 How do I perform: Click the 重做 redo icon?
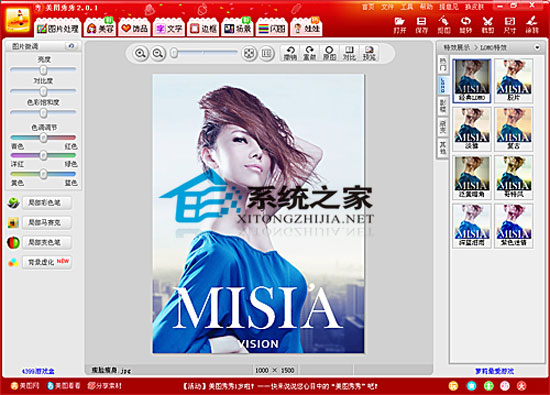[x=309, y=53]
